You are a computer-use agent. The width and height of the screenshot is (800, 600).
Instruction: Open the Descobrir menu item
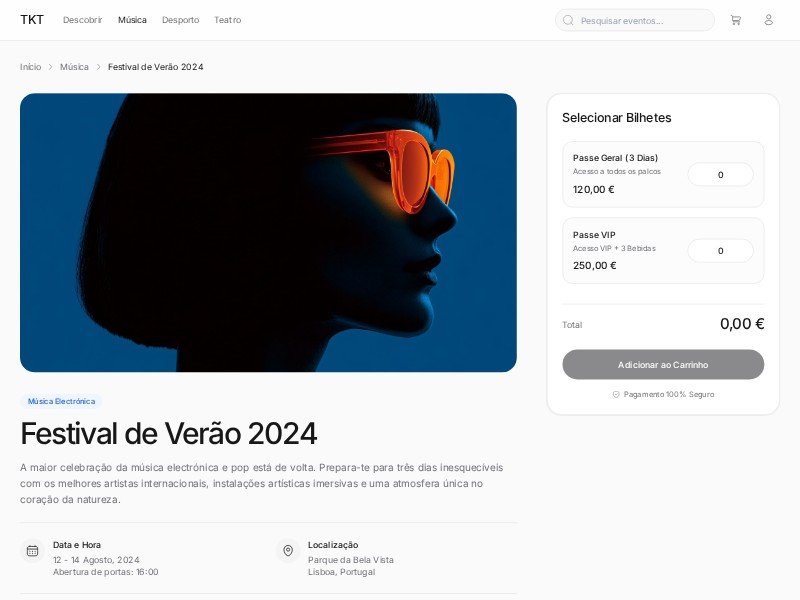pos(83,20)
